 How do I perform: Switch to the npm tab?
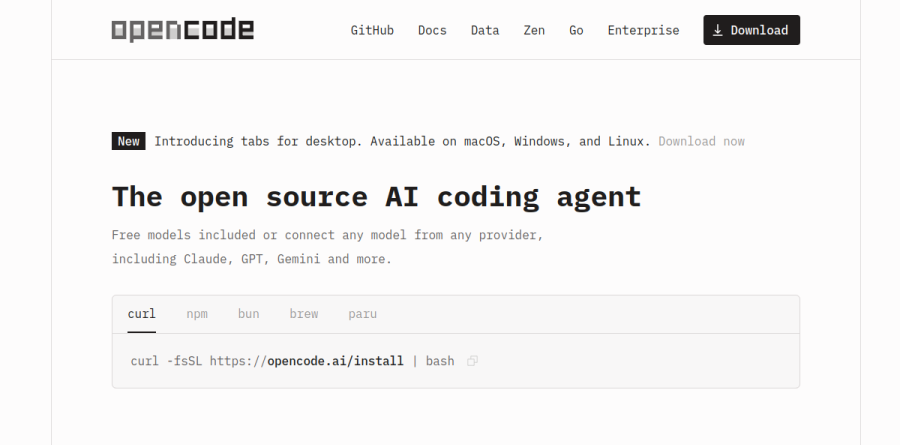click(197, 314)
